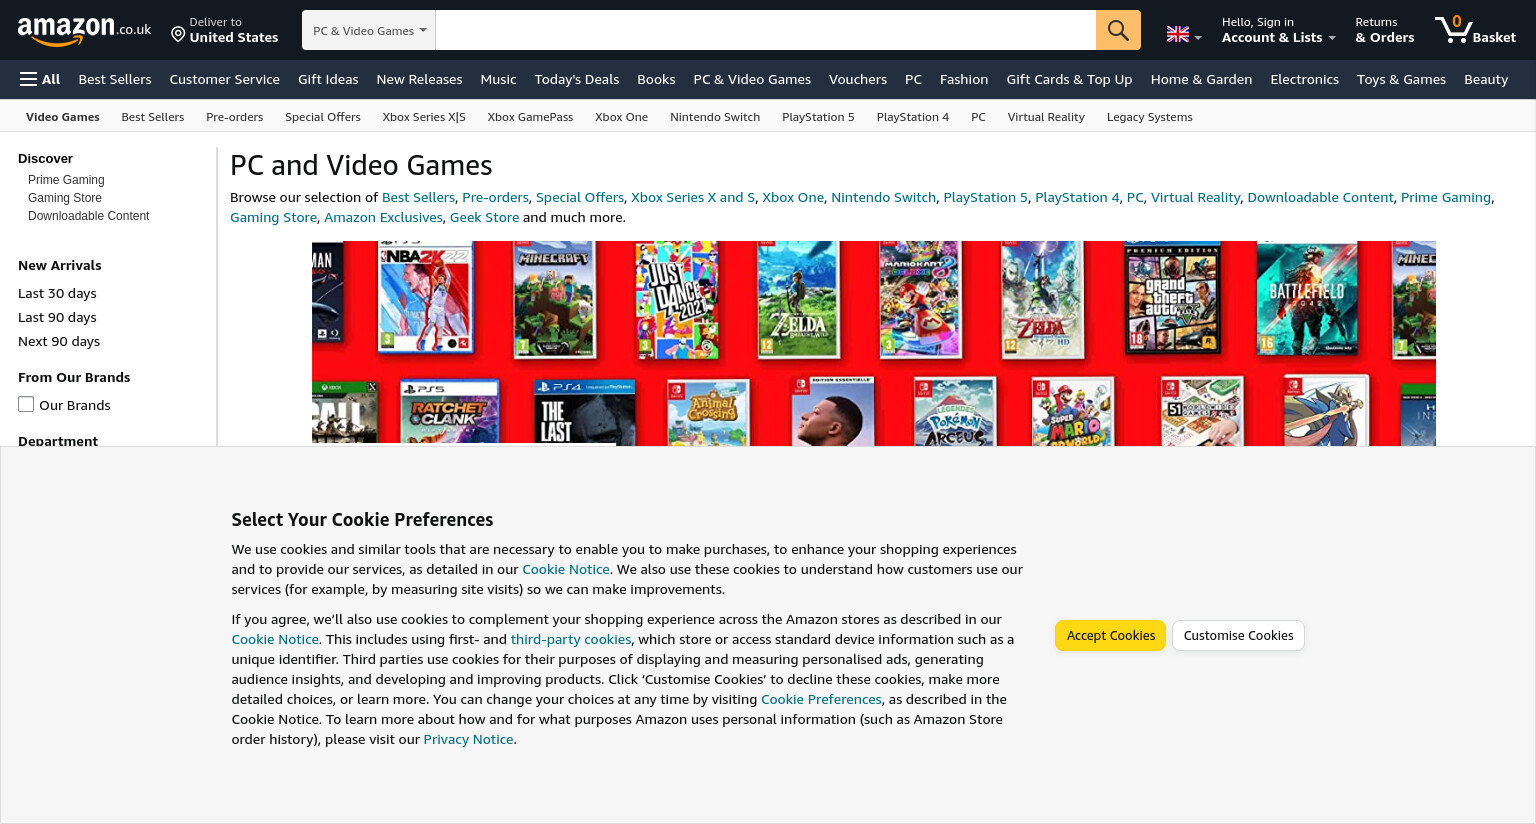The width and height of the screenshot is (1536, 824).
Task: Click the Amazon.co.uk logo
Action: (84, 31)
